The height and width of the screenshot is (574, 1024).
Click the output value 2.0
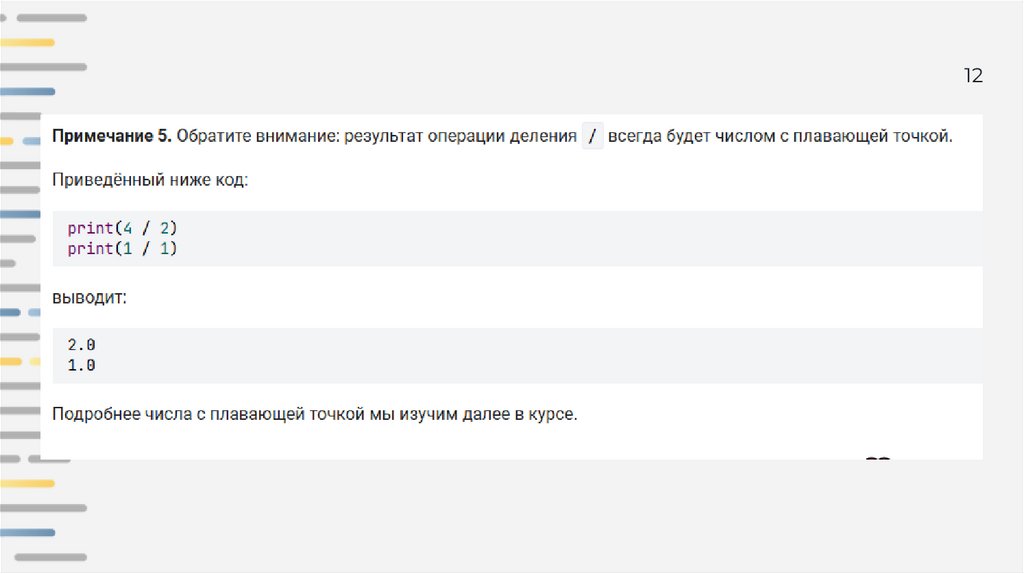click(x=82, y=345)
